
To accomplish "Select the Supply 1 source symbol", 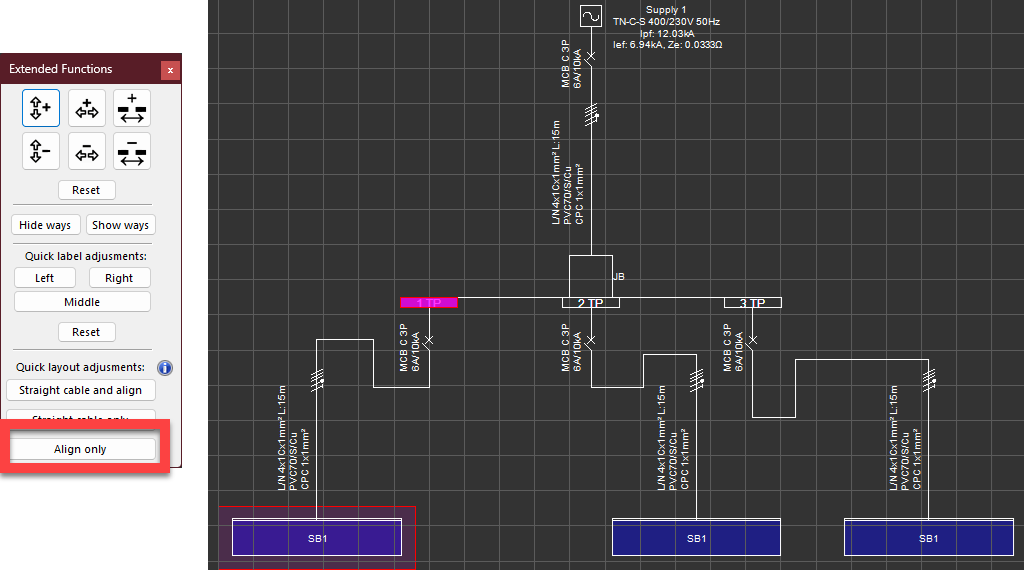I will [x=590, y=17].
